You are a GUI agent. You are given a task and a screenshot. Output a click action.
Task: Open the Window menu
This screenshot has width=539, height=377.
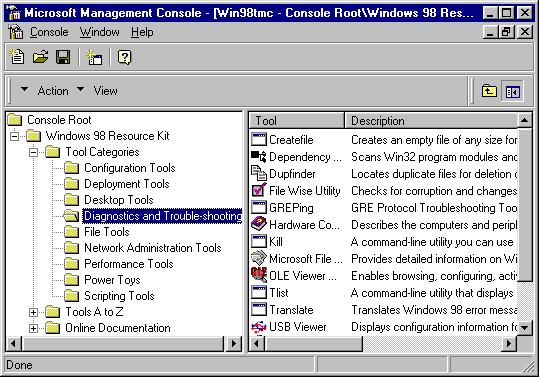tap(100, 32)
